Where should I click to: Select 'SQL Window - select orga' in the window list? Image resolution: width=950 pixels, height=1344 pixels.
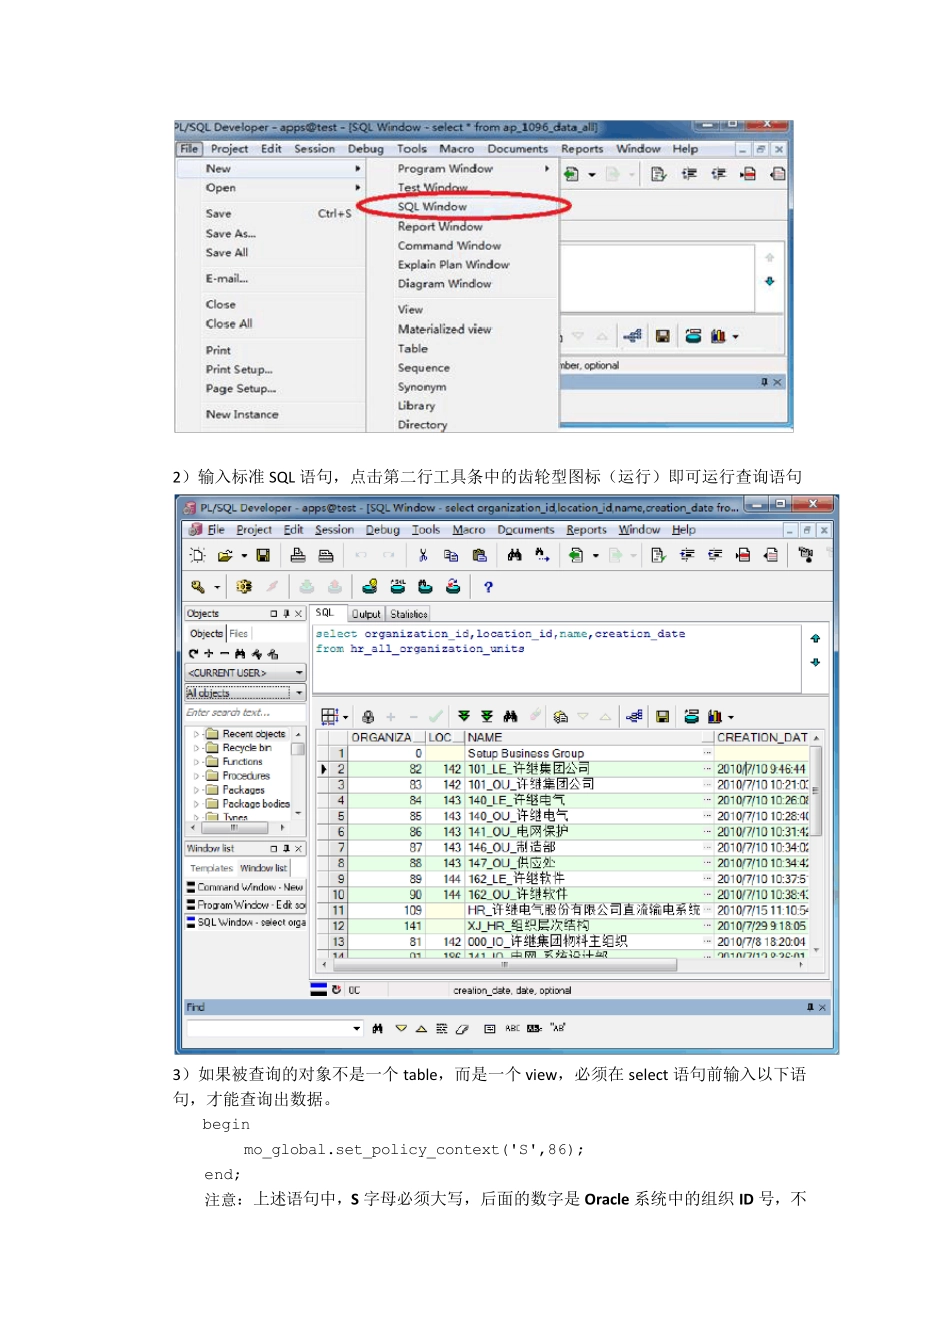pos(246,923)
